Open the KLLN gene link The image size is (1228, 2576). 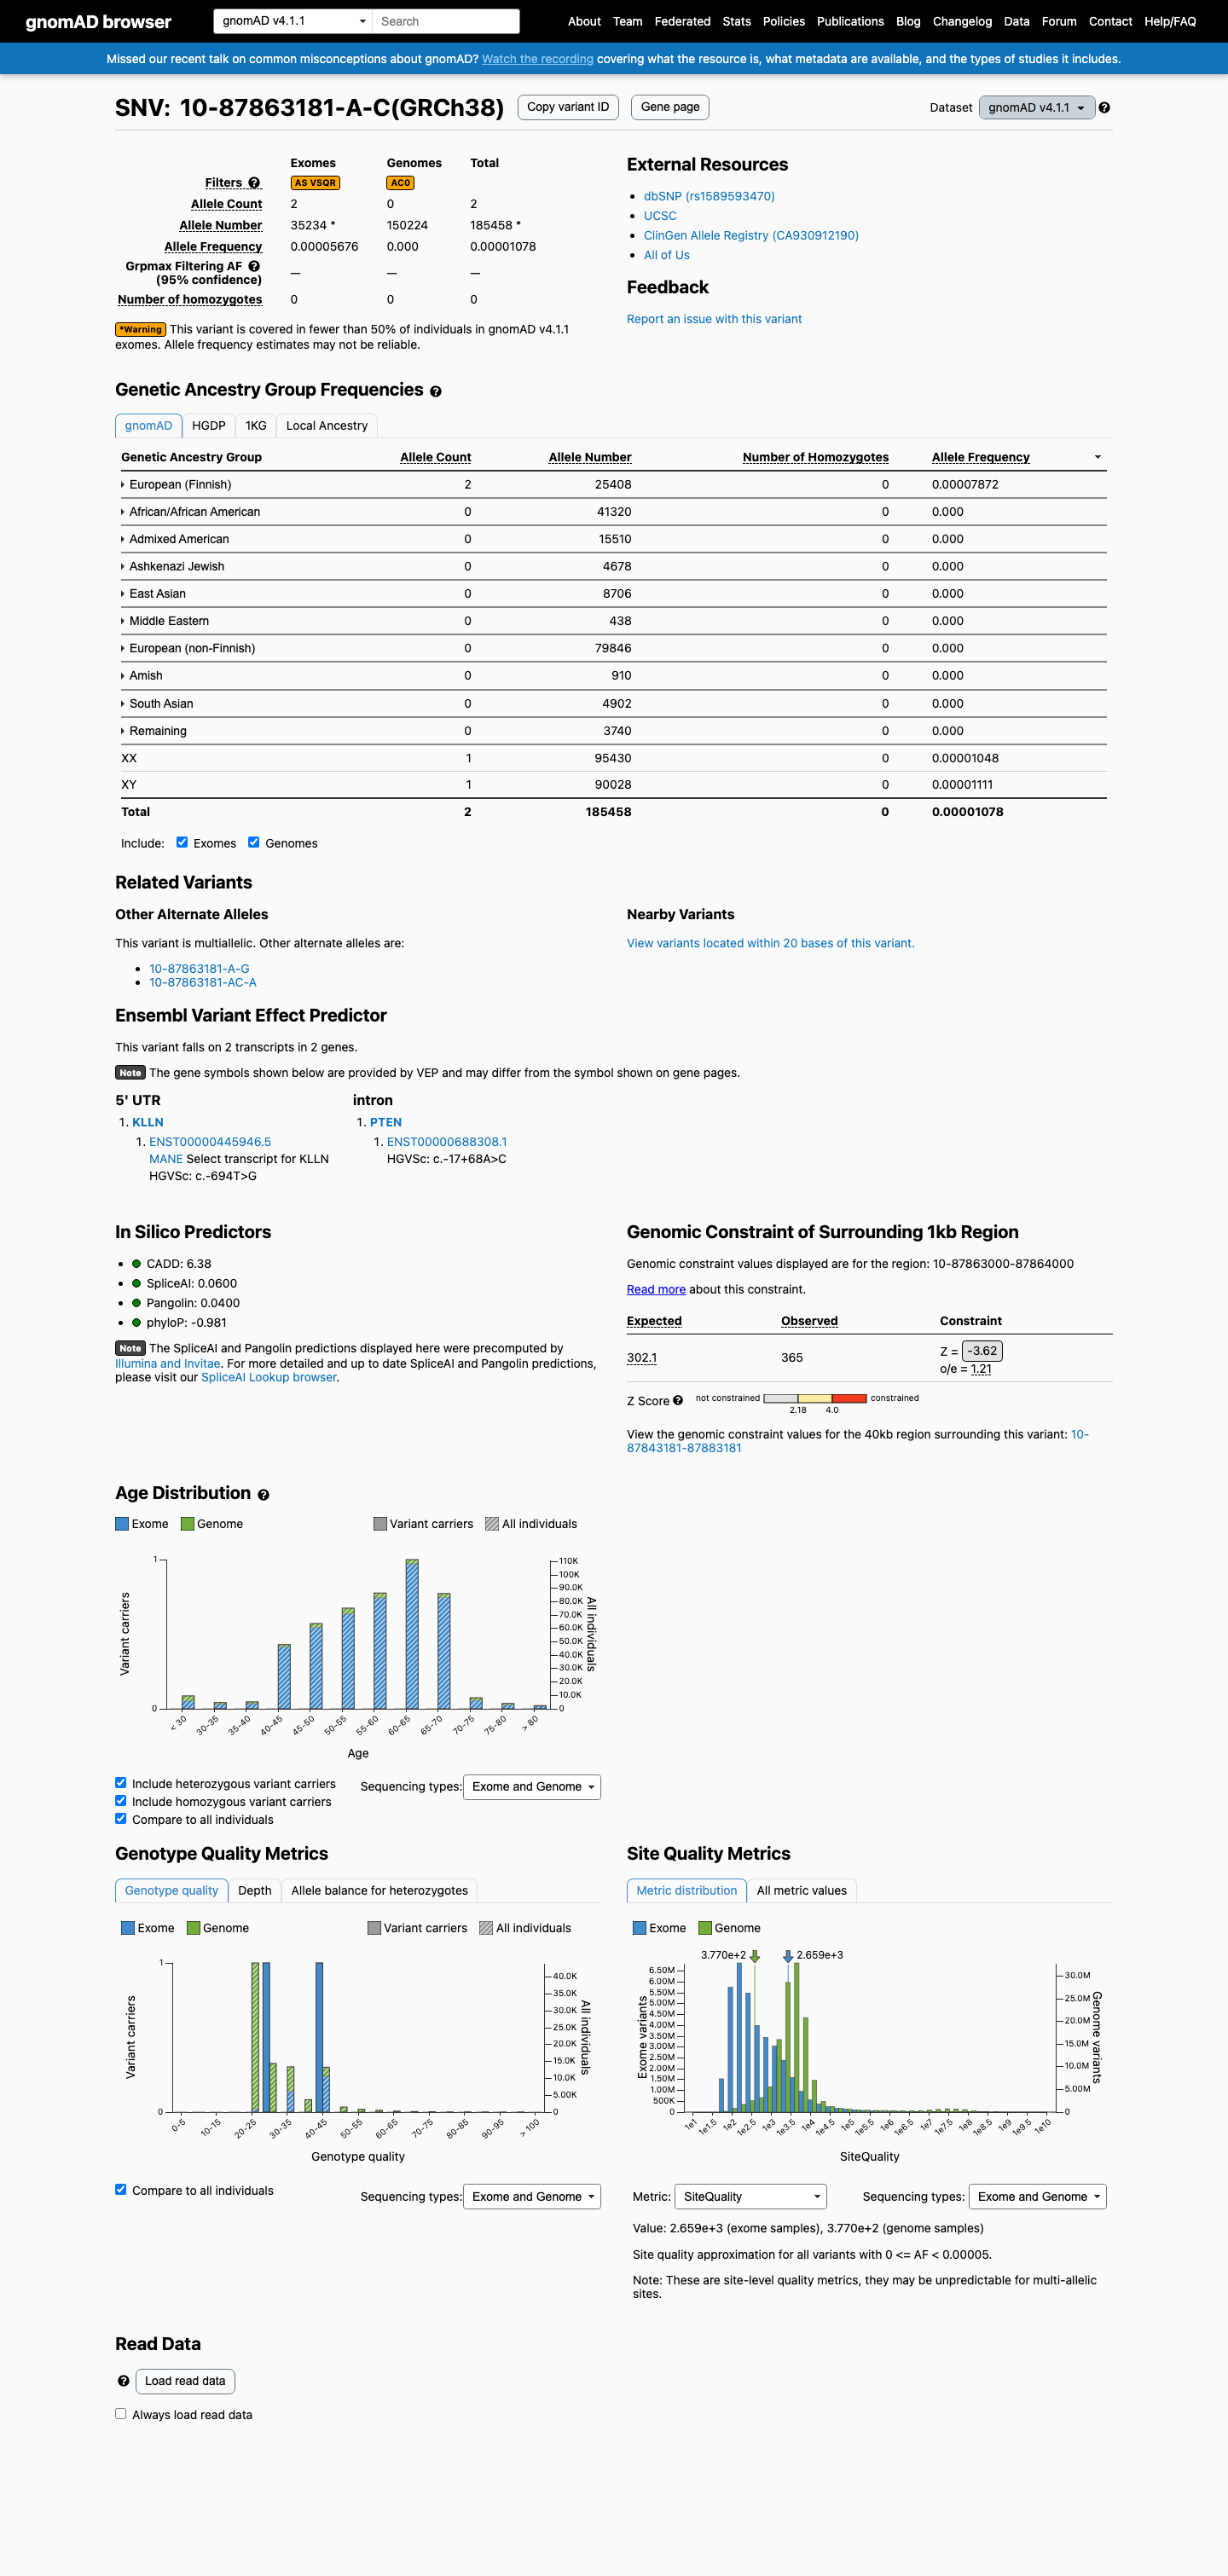coord(148,1123)
